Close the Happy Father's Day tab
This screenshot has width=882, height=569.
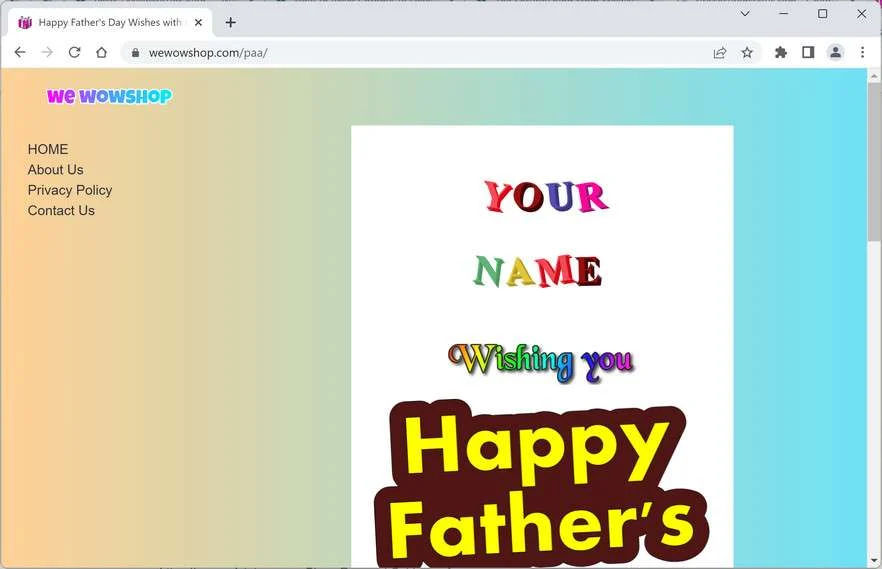pyautogui.click(x=198, y=22)
